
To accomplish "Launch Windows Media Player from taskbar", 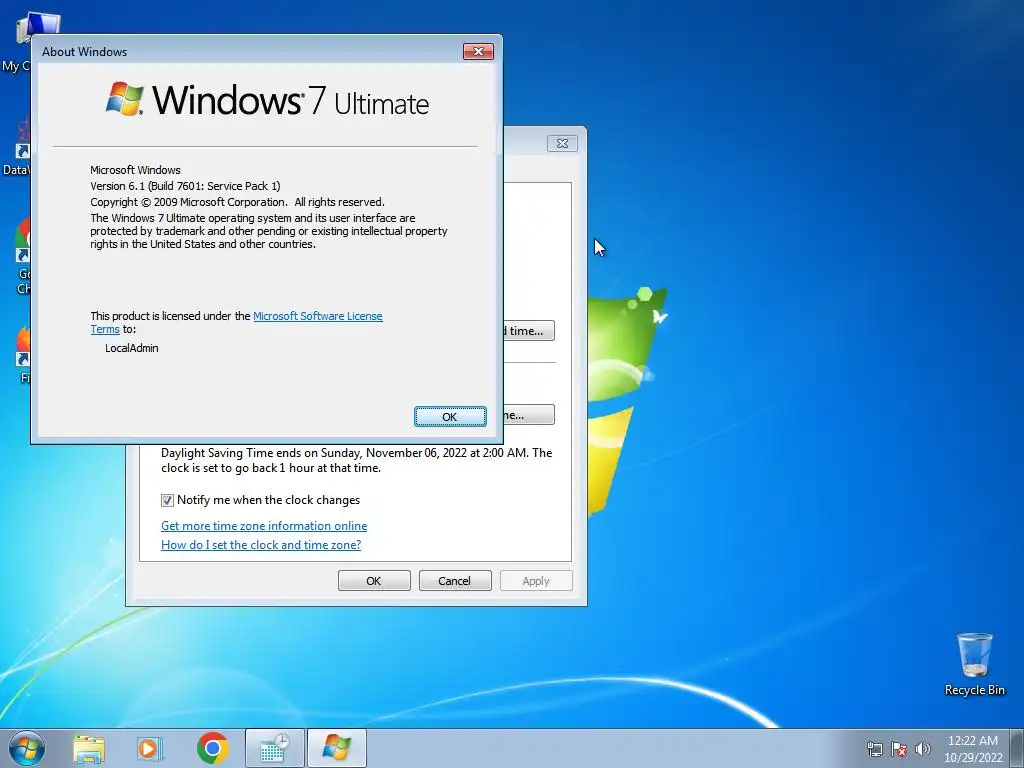I will pos(149,748).
